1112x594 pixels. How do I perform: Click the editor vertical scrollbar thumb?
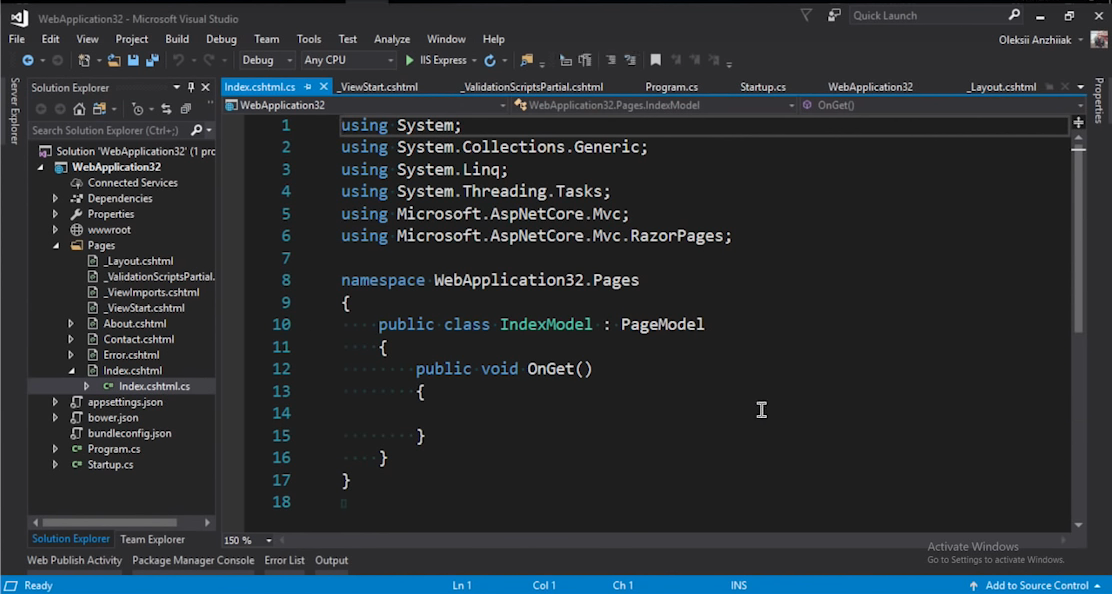click(1079, 241)
